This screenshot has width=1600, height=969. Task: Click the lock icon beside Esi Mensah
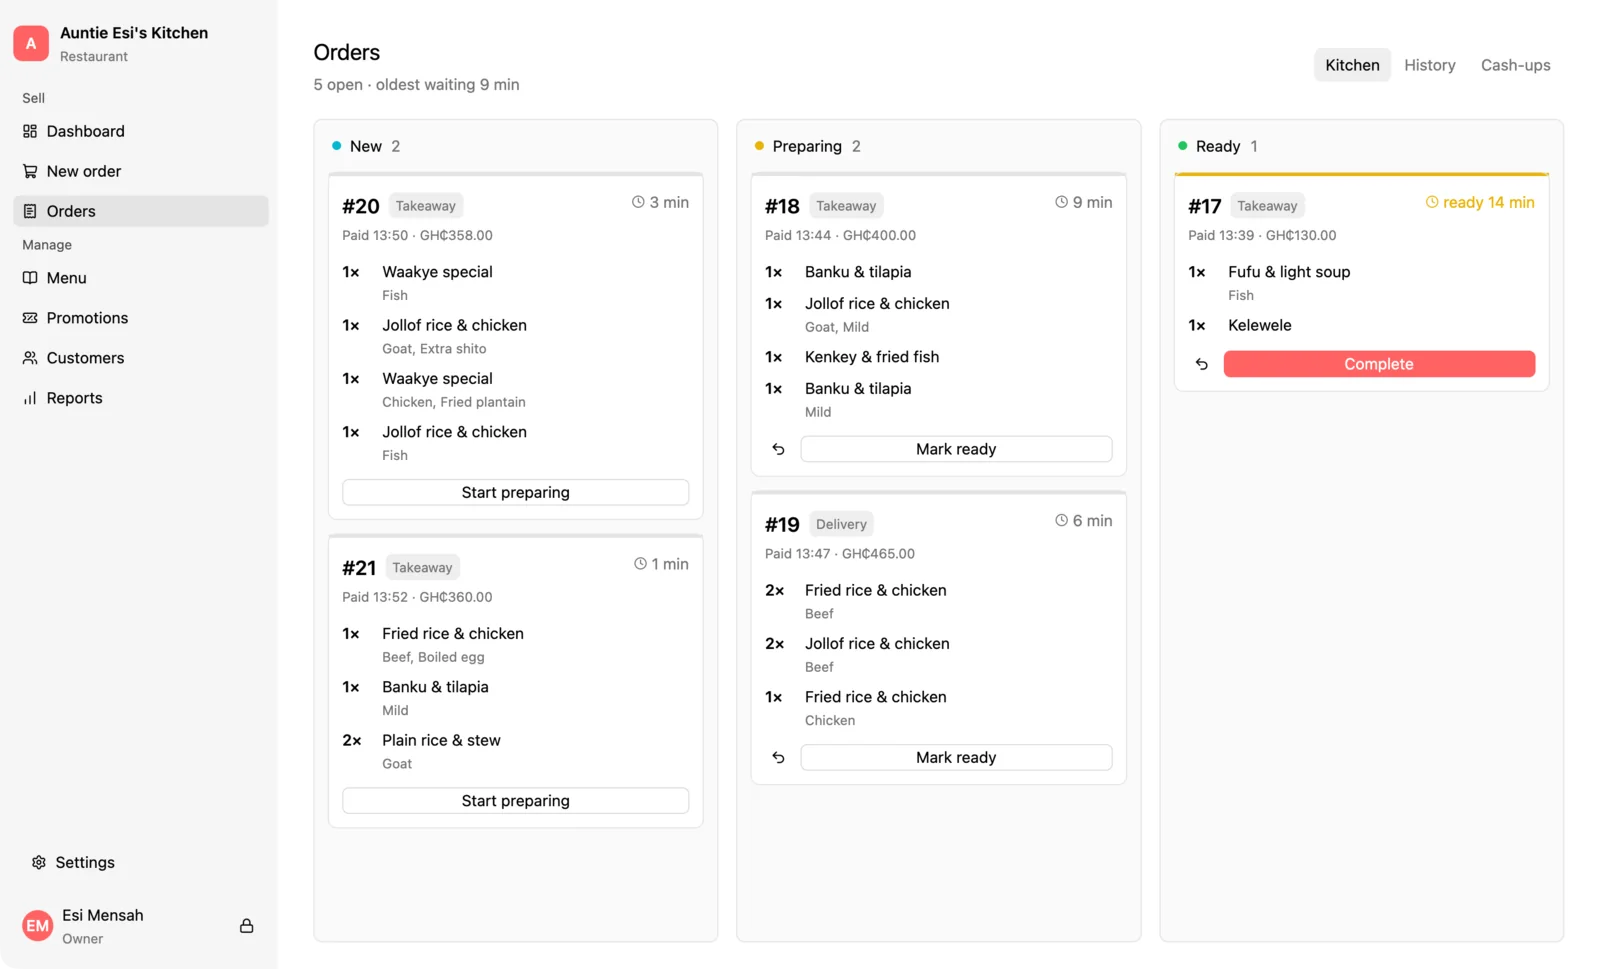(x=246, y=926)
